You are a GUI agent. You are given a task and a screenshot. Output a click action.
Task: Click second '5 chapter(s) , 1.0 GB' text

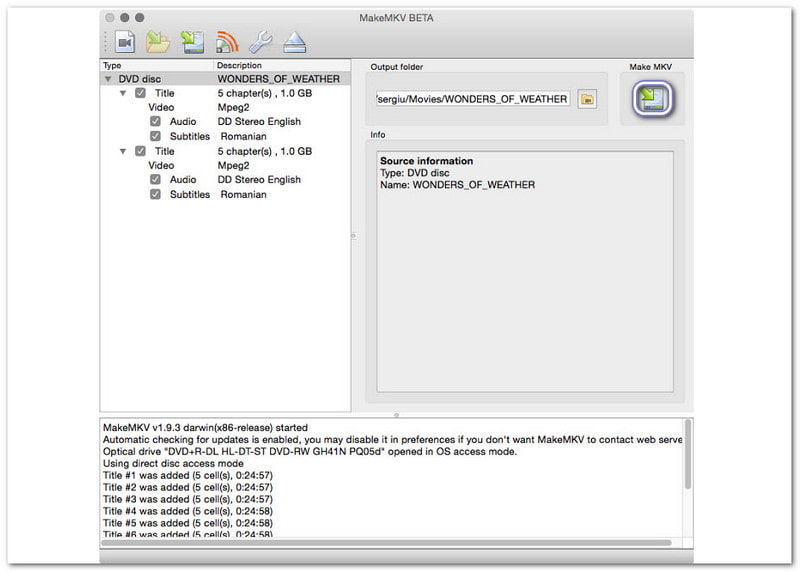click(265, 152)
